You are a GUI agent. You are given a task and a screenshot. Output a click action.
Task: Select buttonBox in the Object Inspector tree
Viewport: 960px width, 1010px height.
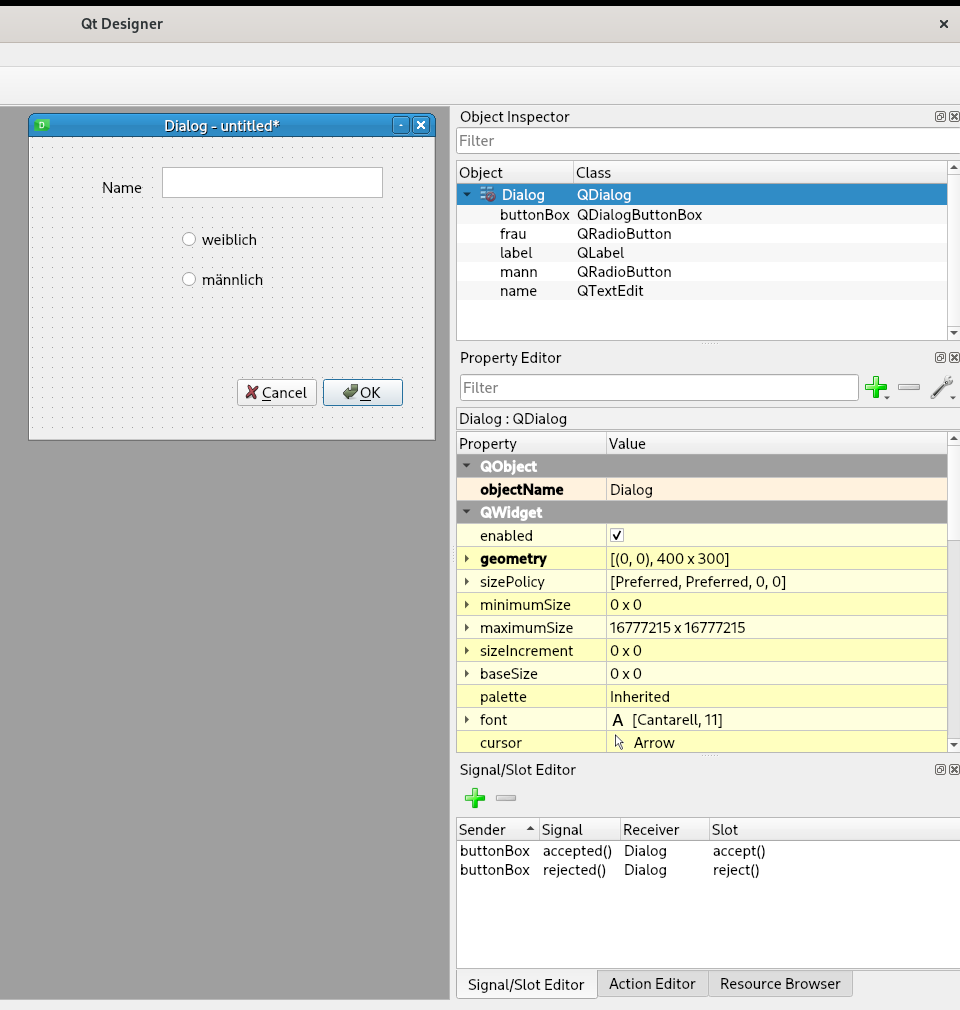[534, 214]
